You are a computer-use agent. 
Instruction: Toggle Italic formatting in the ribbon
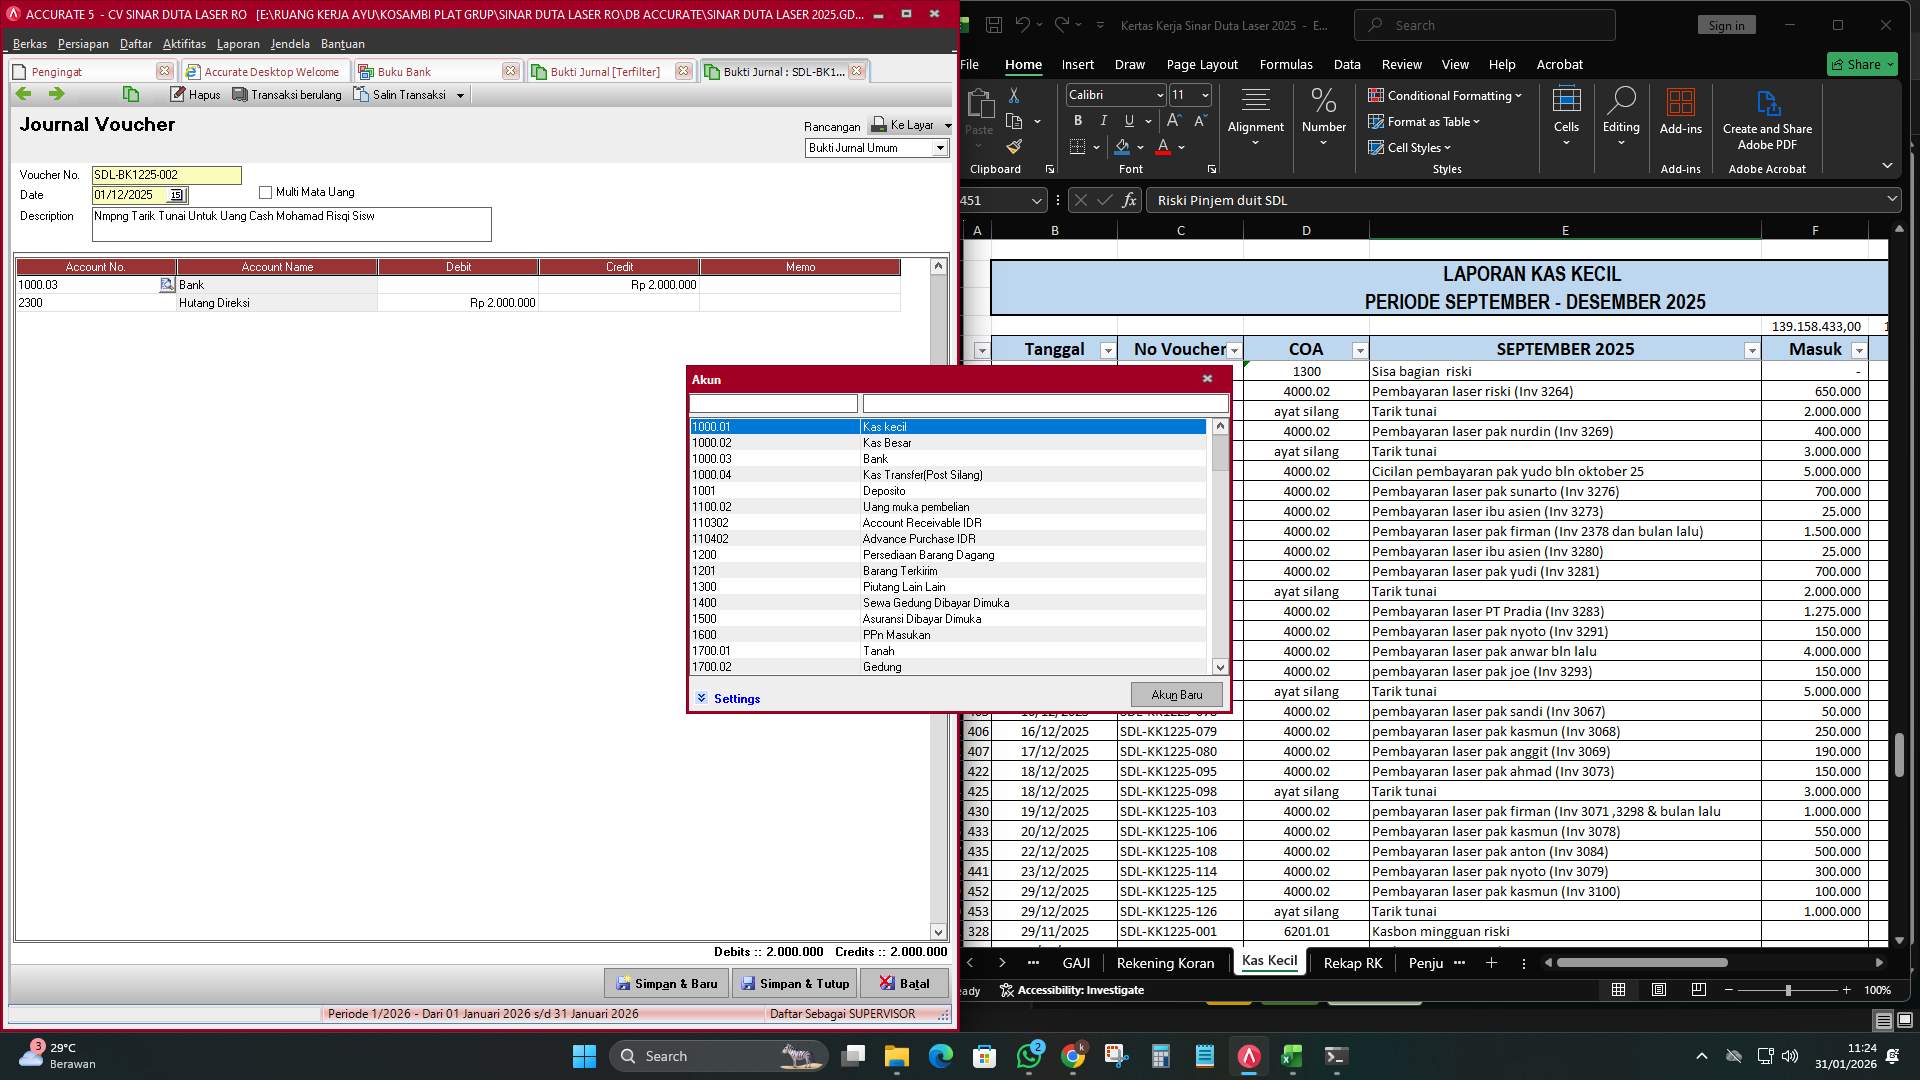coord(1104,120)
